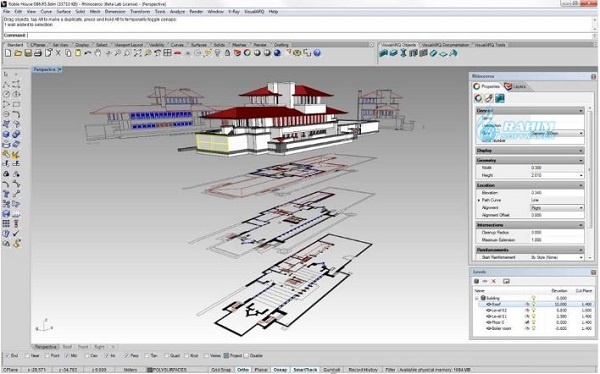Select the Pan hand tool

[98, 53]
